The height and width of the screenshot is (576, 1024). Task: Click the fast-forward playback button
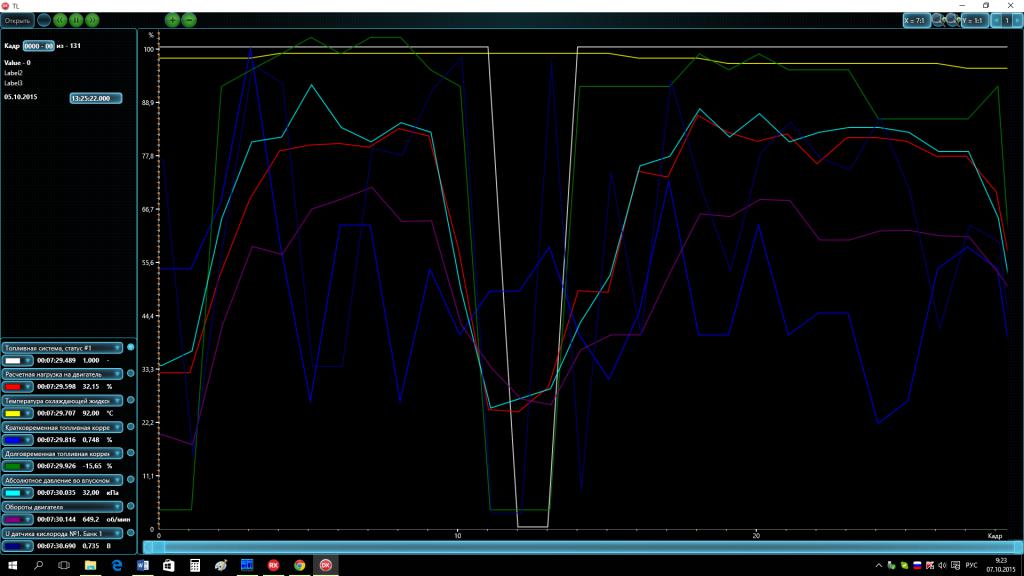tap(92, 19)
